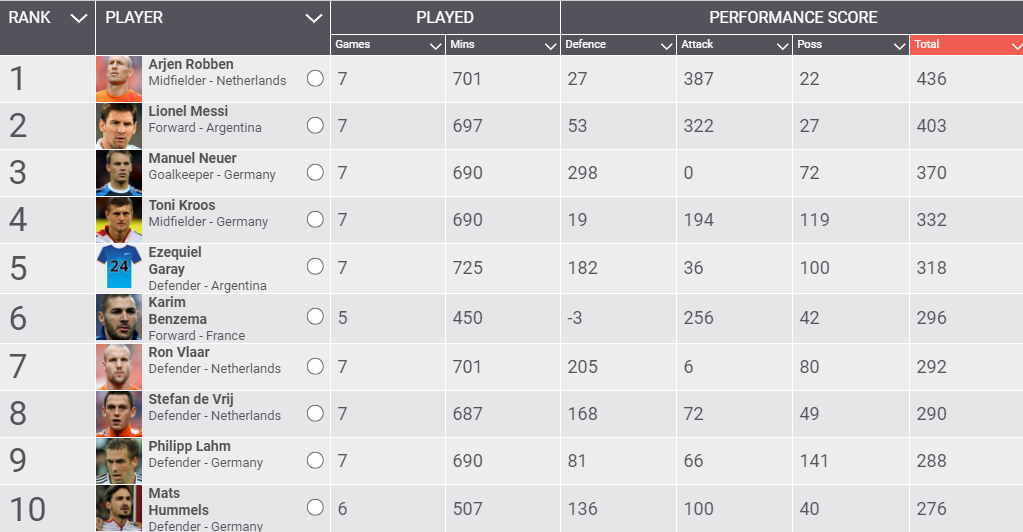
Task: Select the radio button for Philipp Lahm
Action: [x=315, y=461]
